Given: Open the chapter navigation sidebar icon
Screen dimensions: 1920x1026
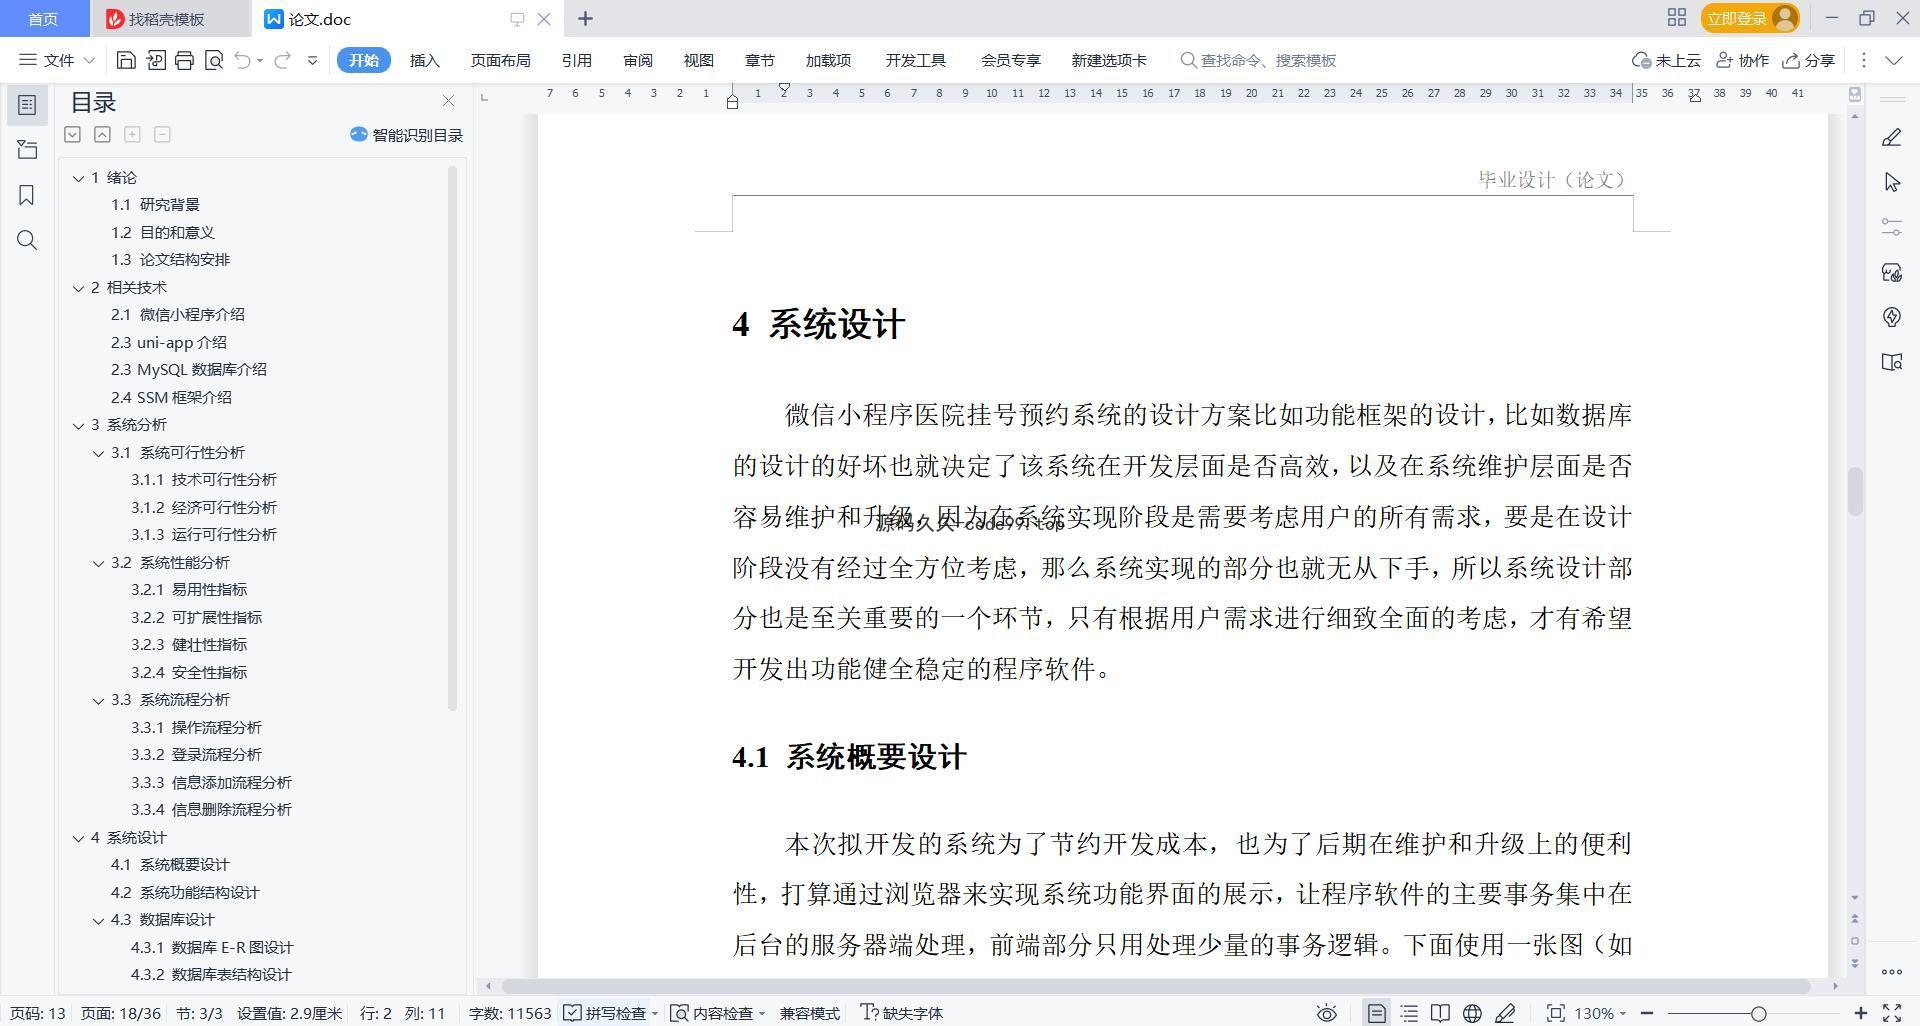Looking at the screenshot, I should 27,150.
